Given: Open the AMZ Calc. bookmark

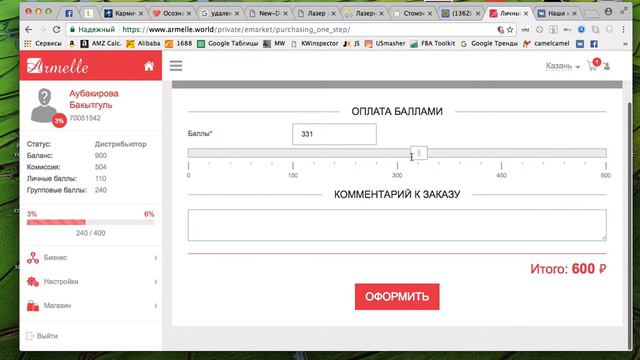Looking at the screenshot, I should coord(101,43).
